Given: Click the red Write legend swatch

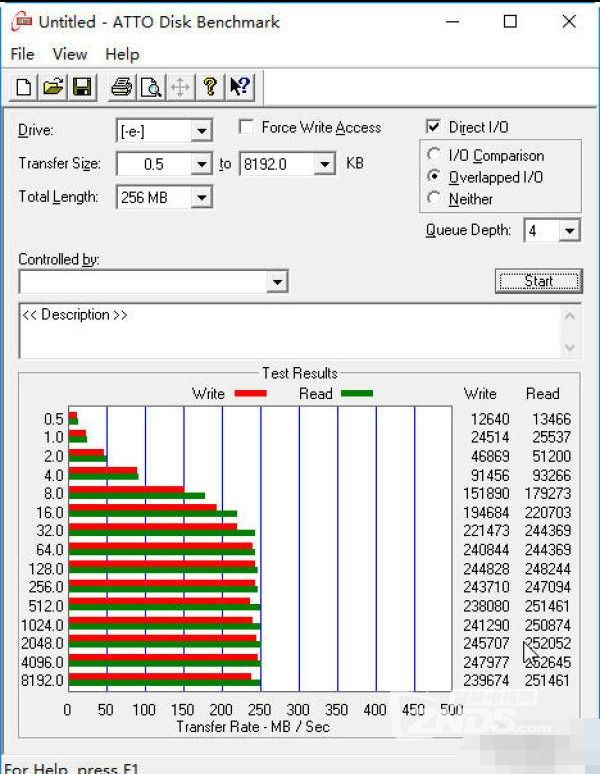Looking at the screenshot, I should click(251, 393).
